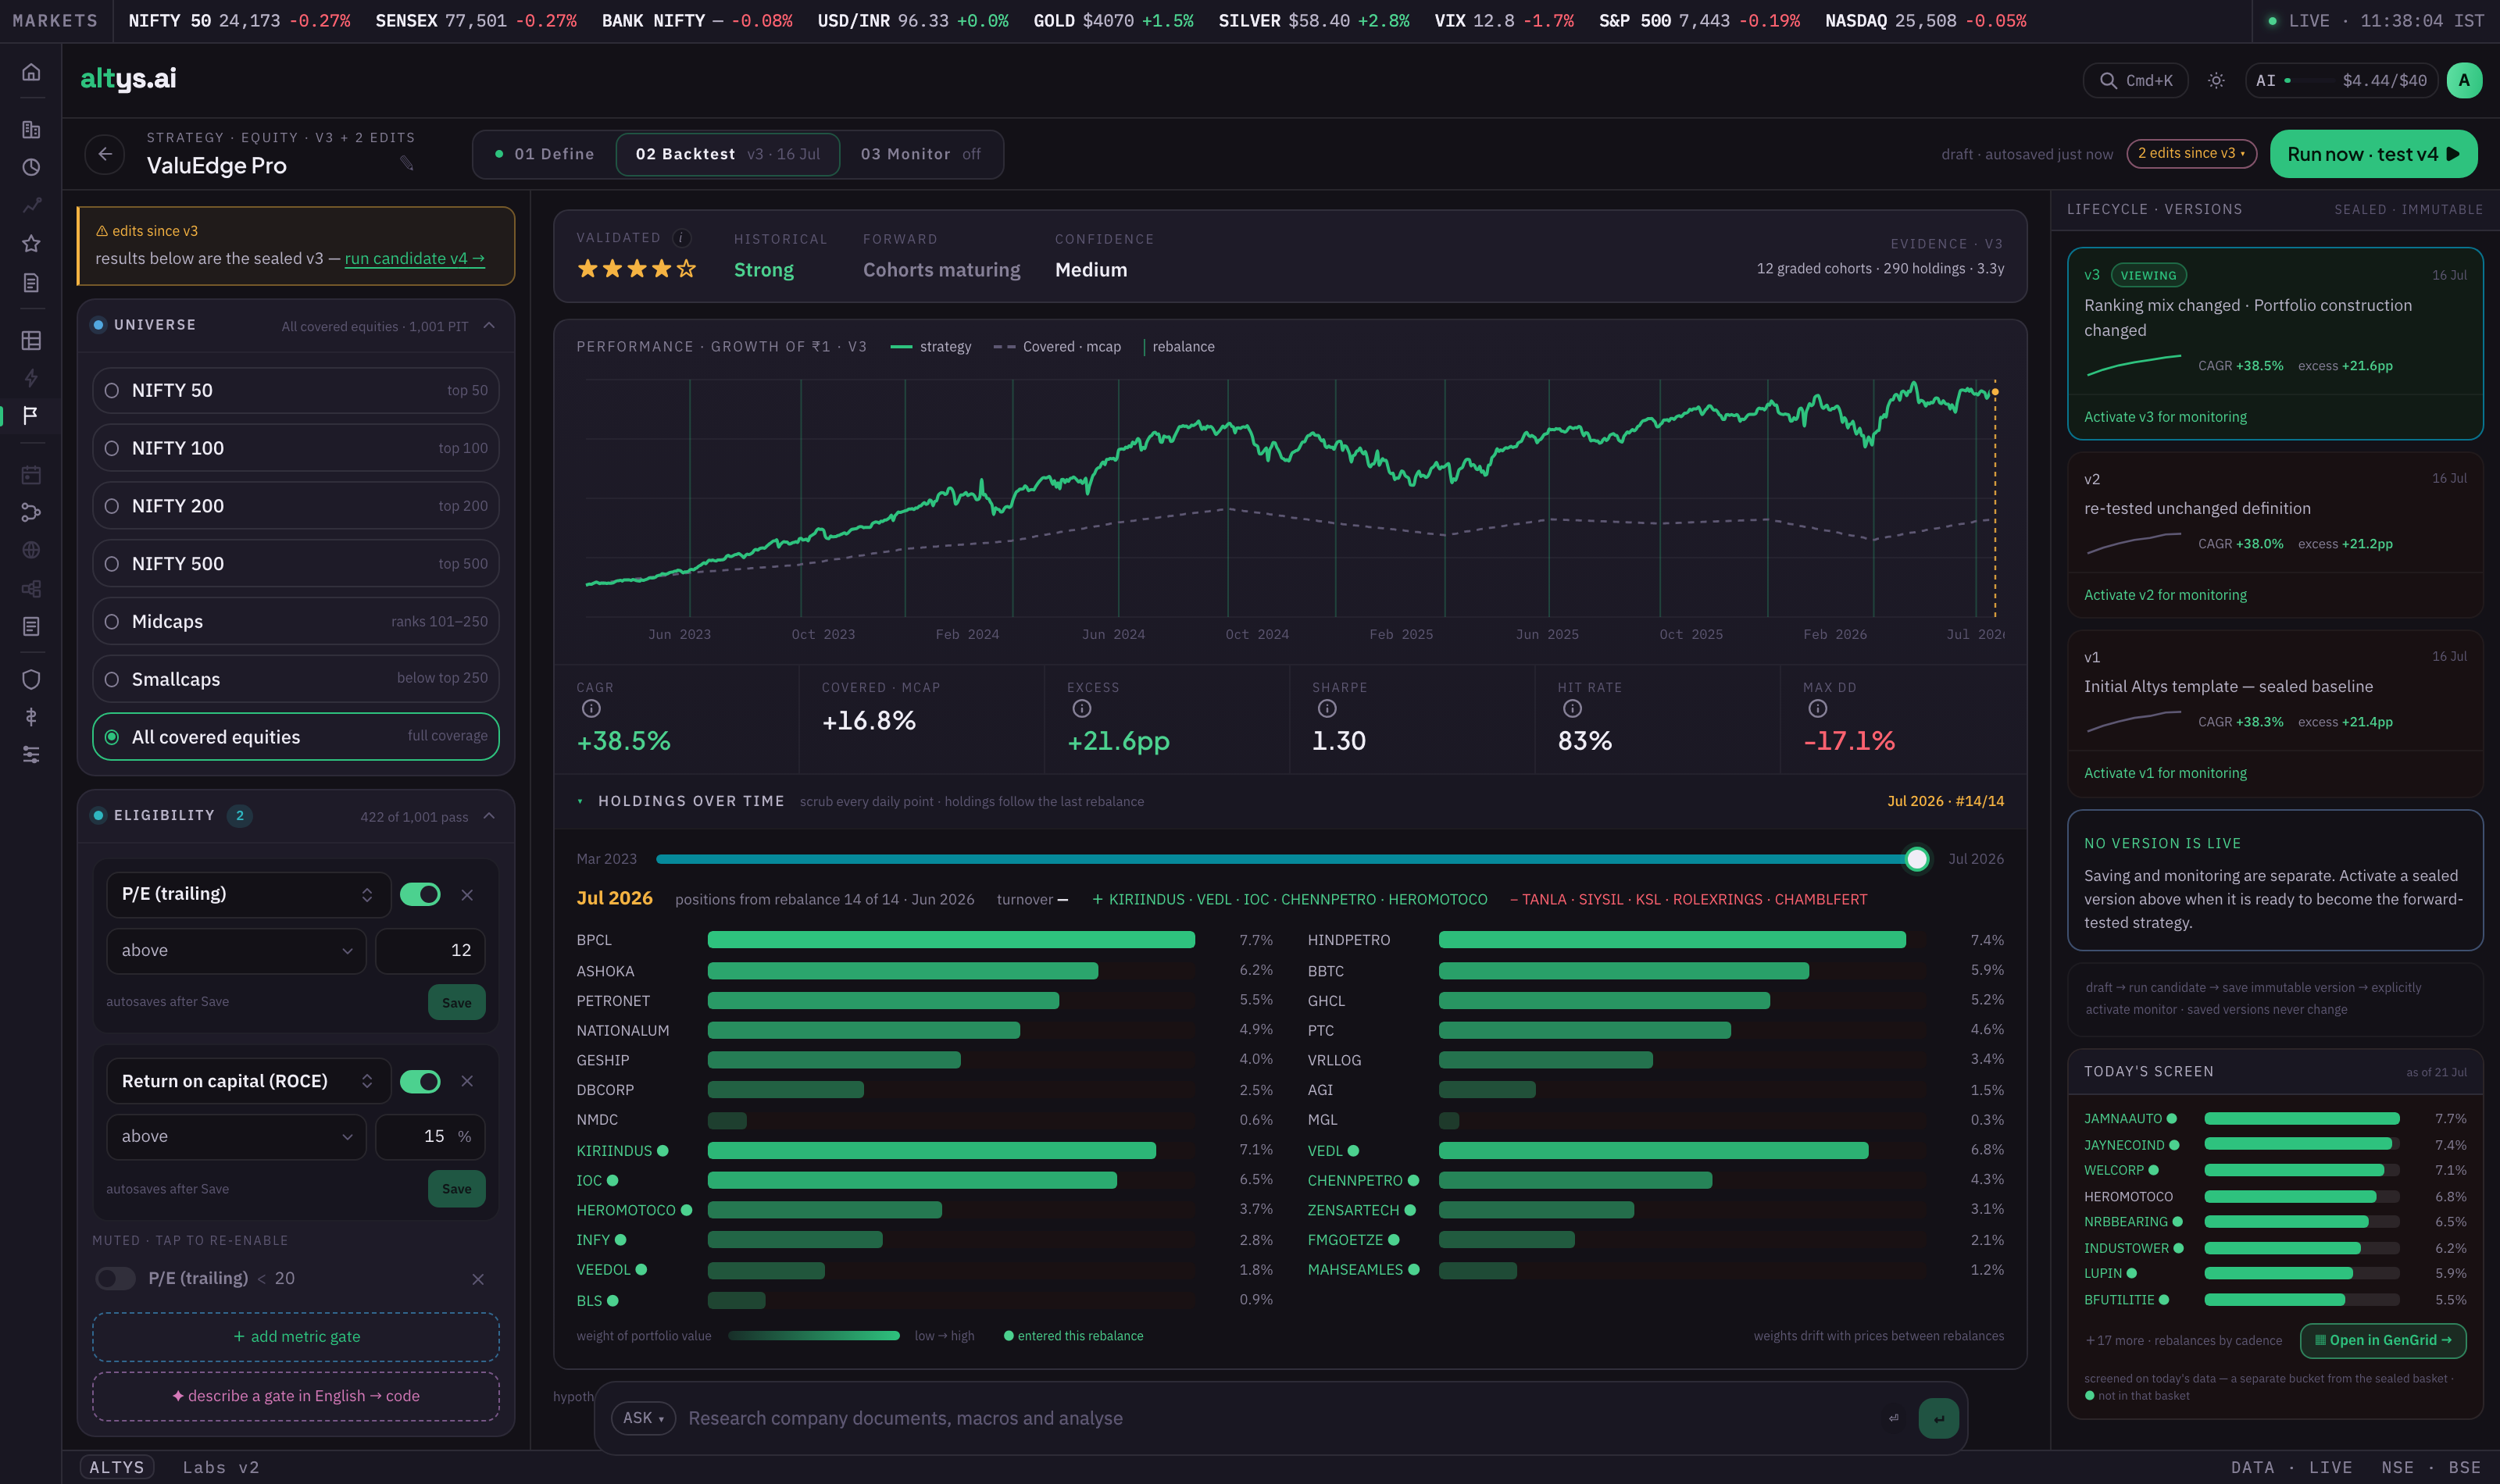Image resolution: width=2500 pixels, height=1484 pixels.
Task: Open the ASK mode dropdown
Action: coord(643,1419)
